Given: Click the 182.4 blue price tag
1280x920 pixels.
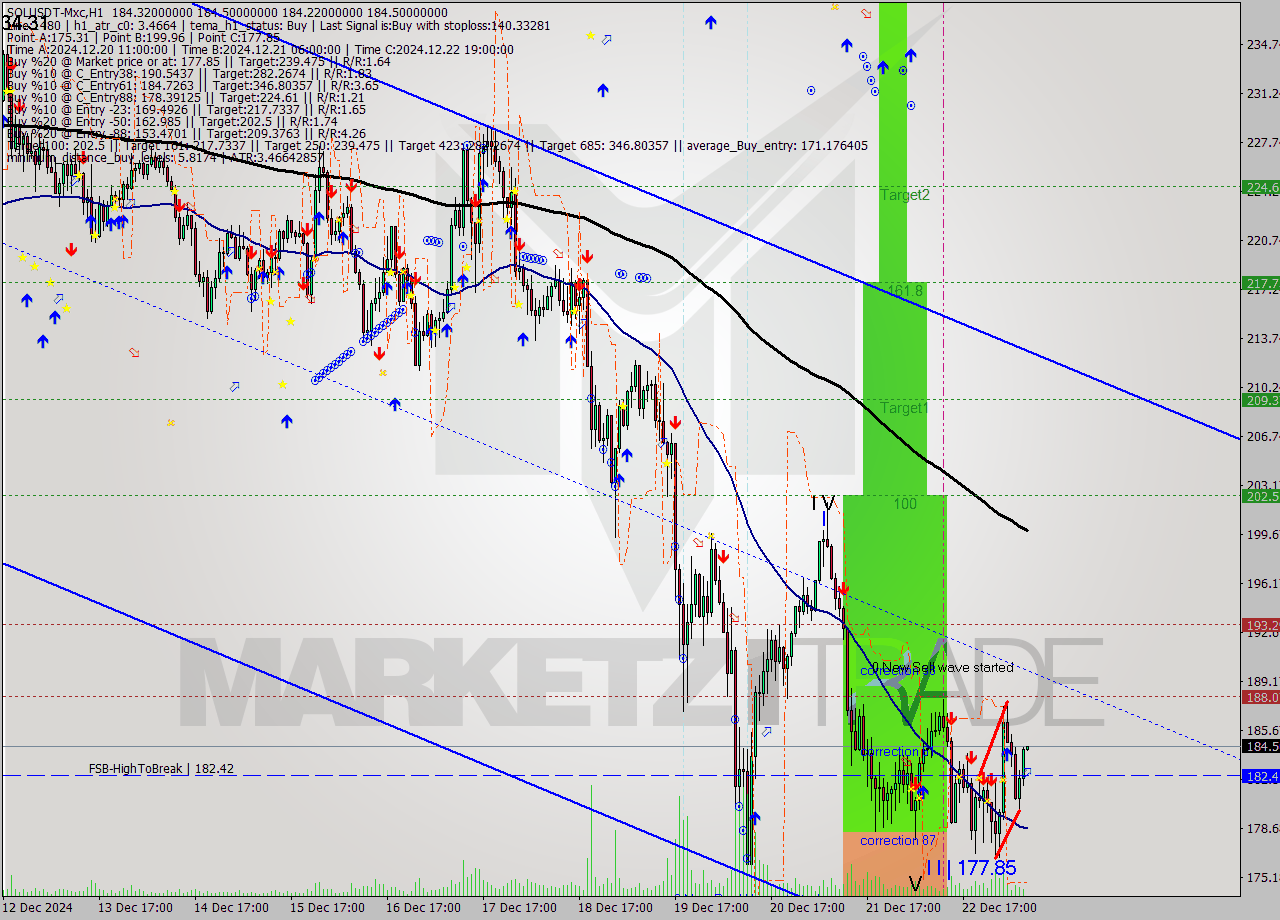Looking at the screenshot, I should click(x=1260, y=776).
